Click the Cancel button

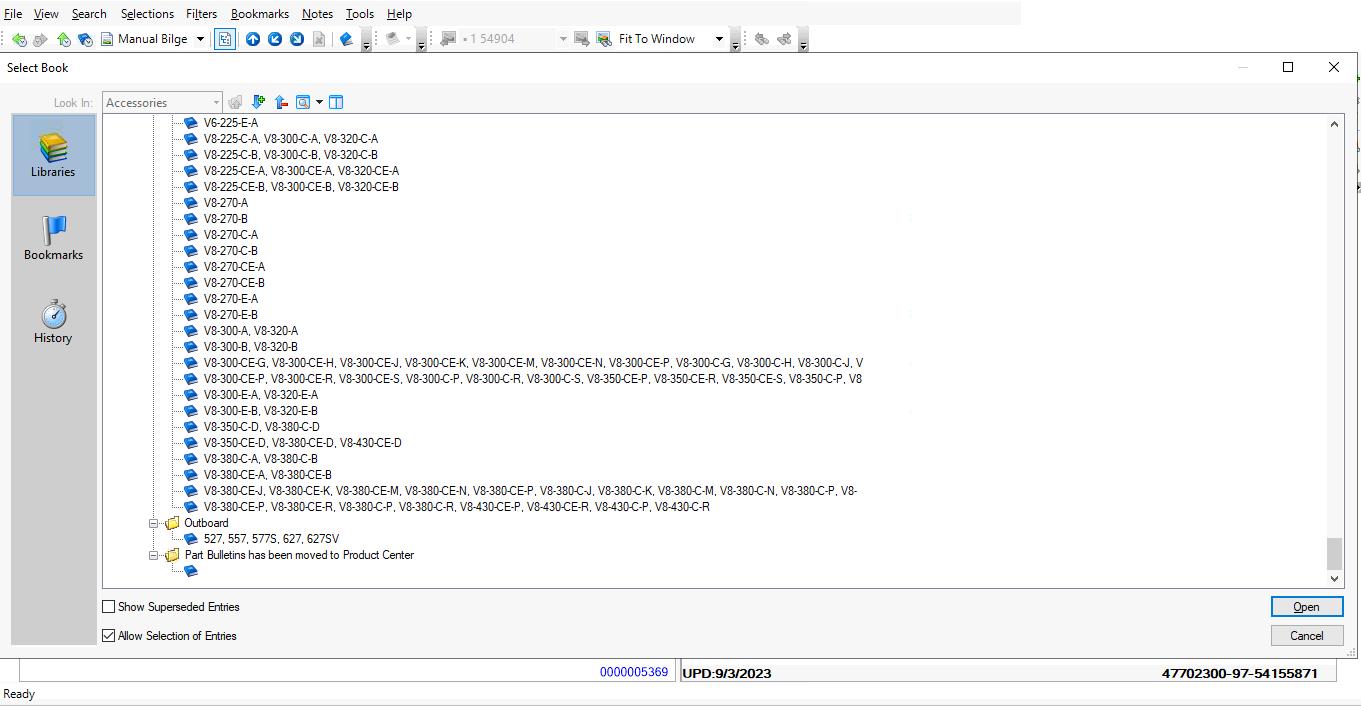point(1306,636)
